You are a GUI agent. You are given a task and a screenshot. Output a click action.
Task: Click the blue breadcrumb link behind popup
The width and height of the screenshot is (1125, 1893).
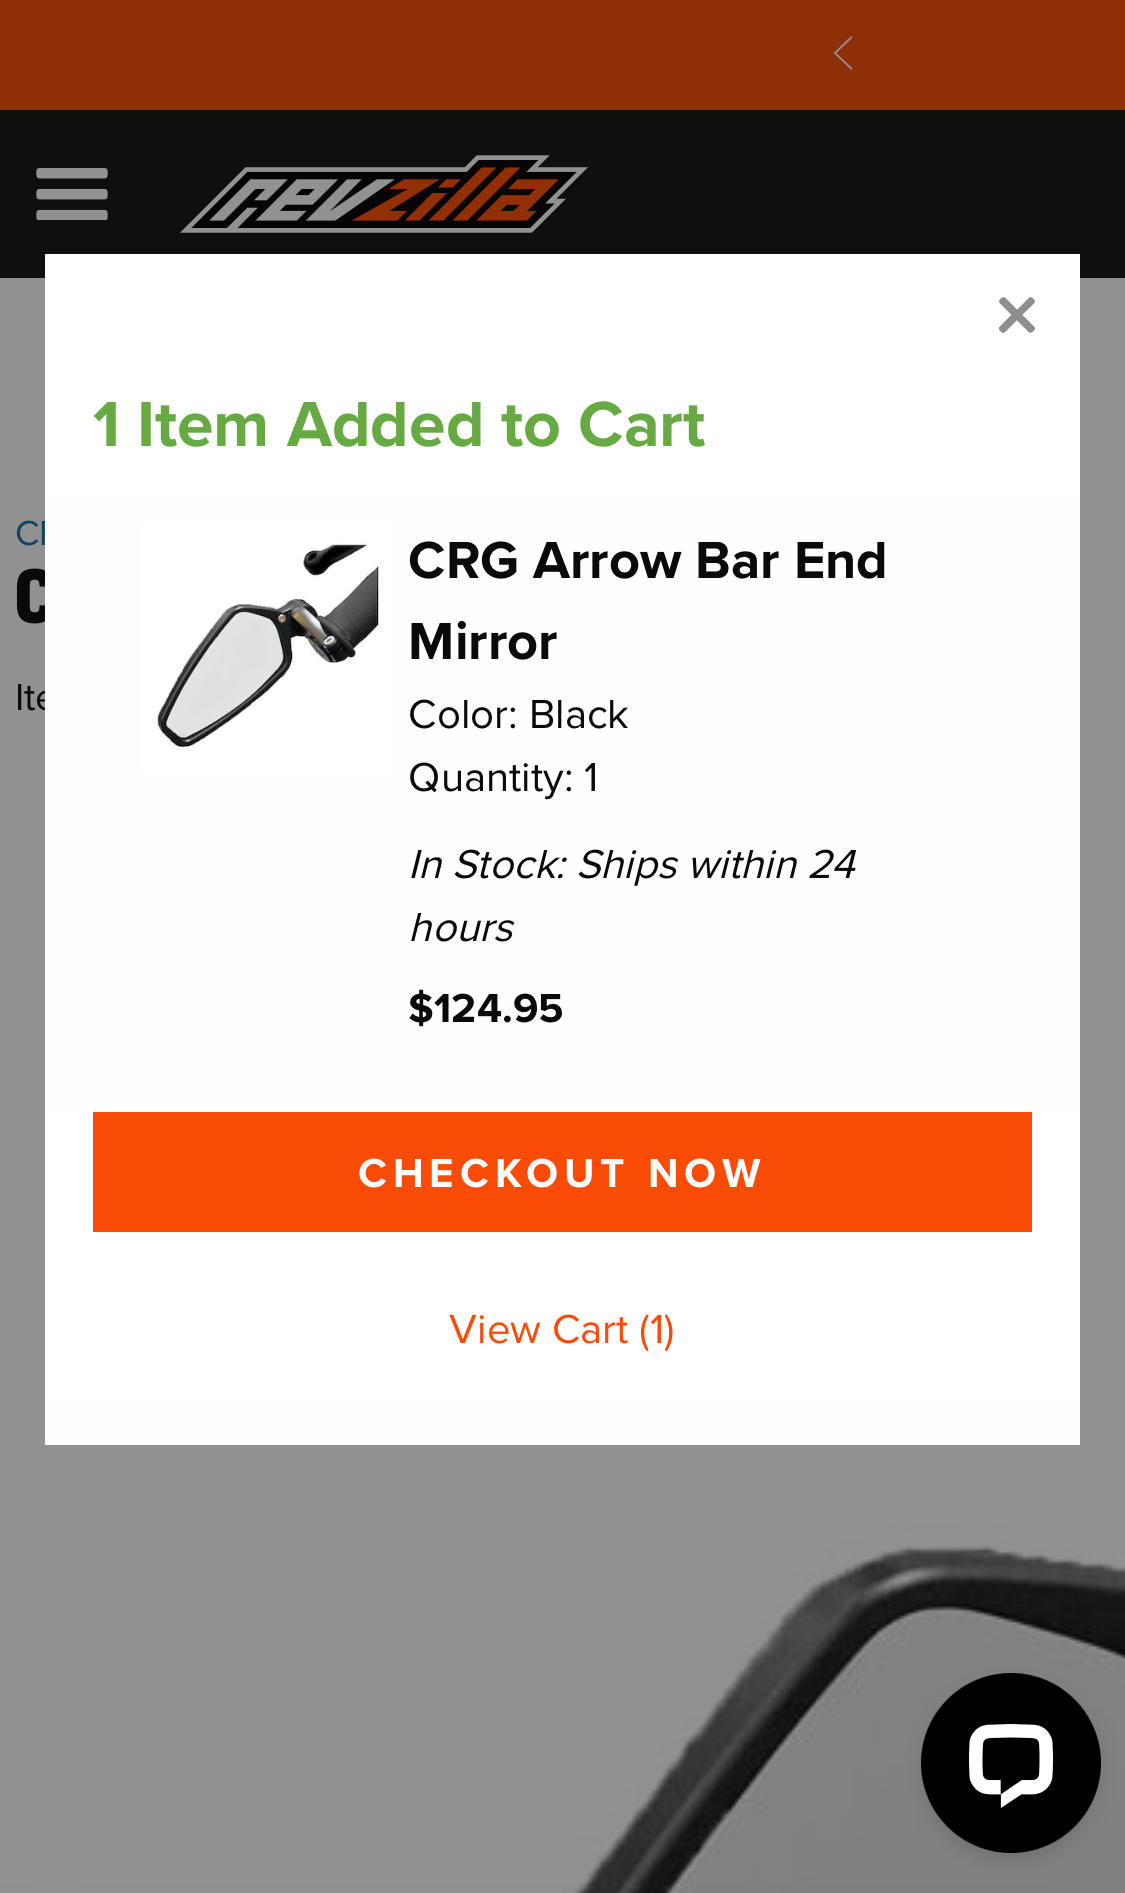pyautogui.click(x=29, y=533)
